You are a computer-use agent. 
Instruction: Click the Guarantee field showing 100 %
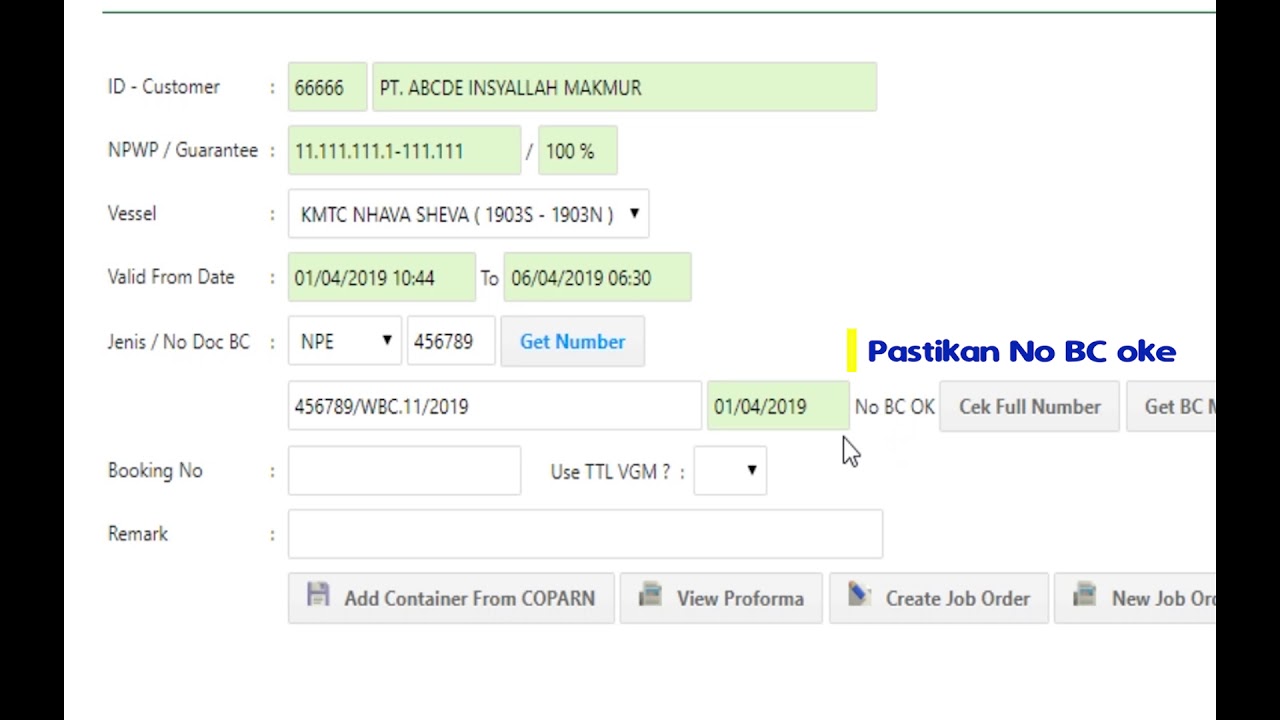click(x=577, y=151)
